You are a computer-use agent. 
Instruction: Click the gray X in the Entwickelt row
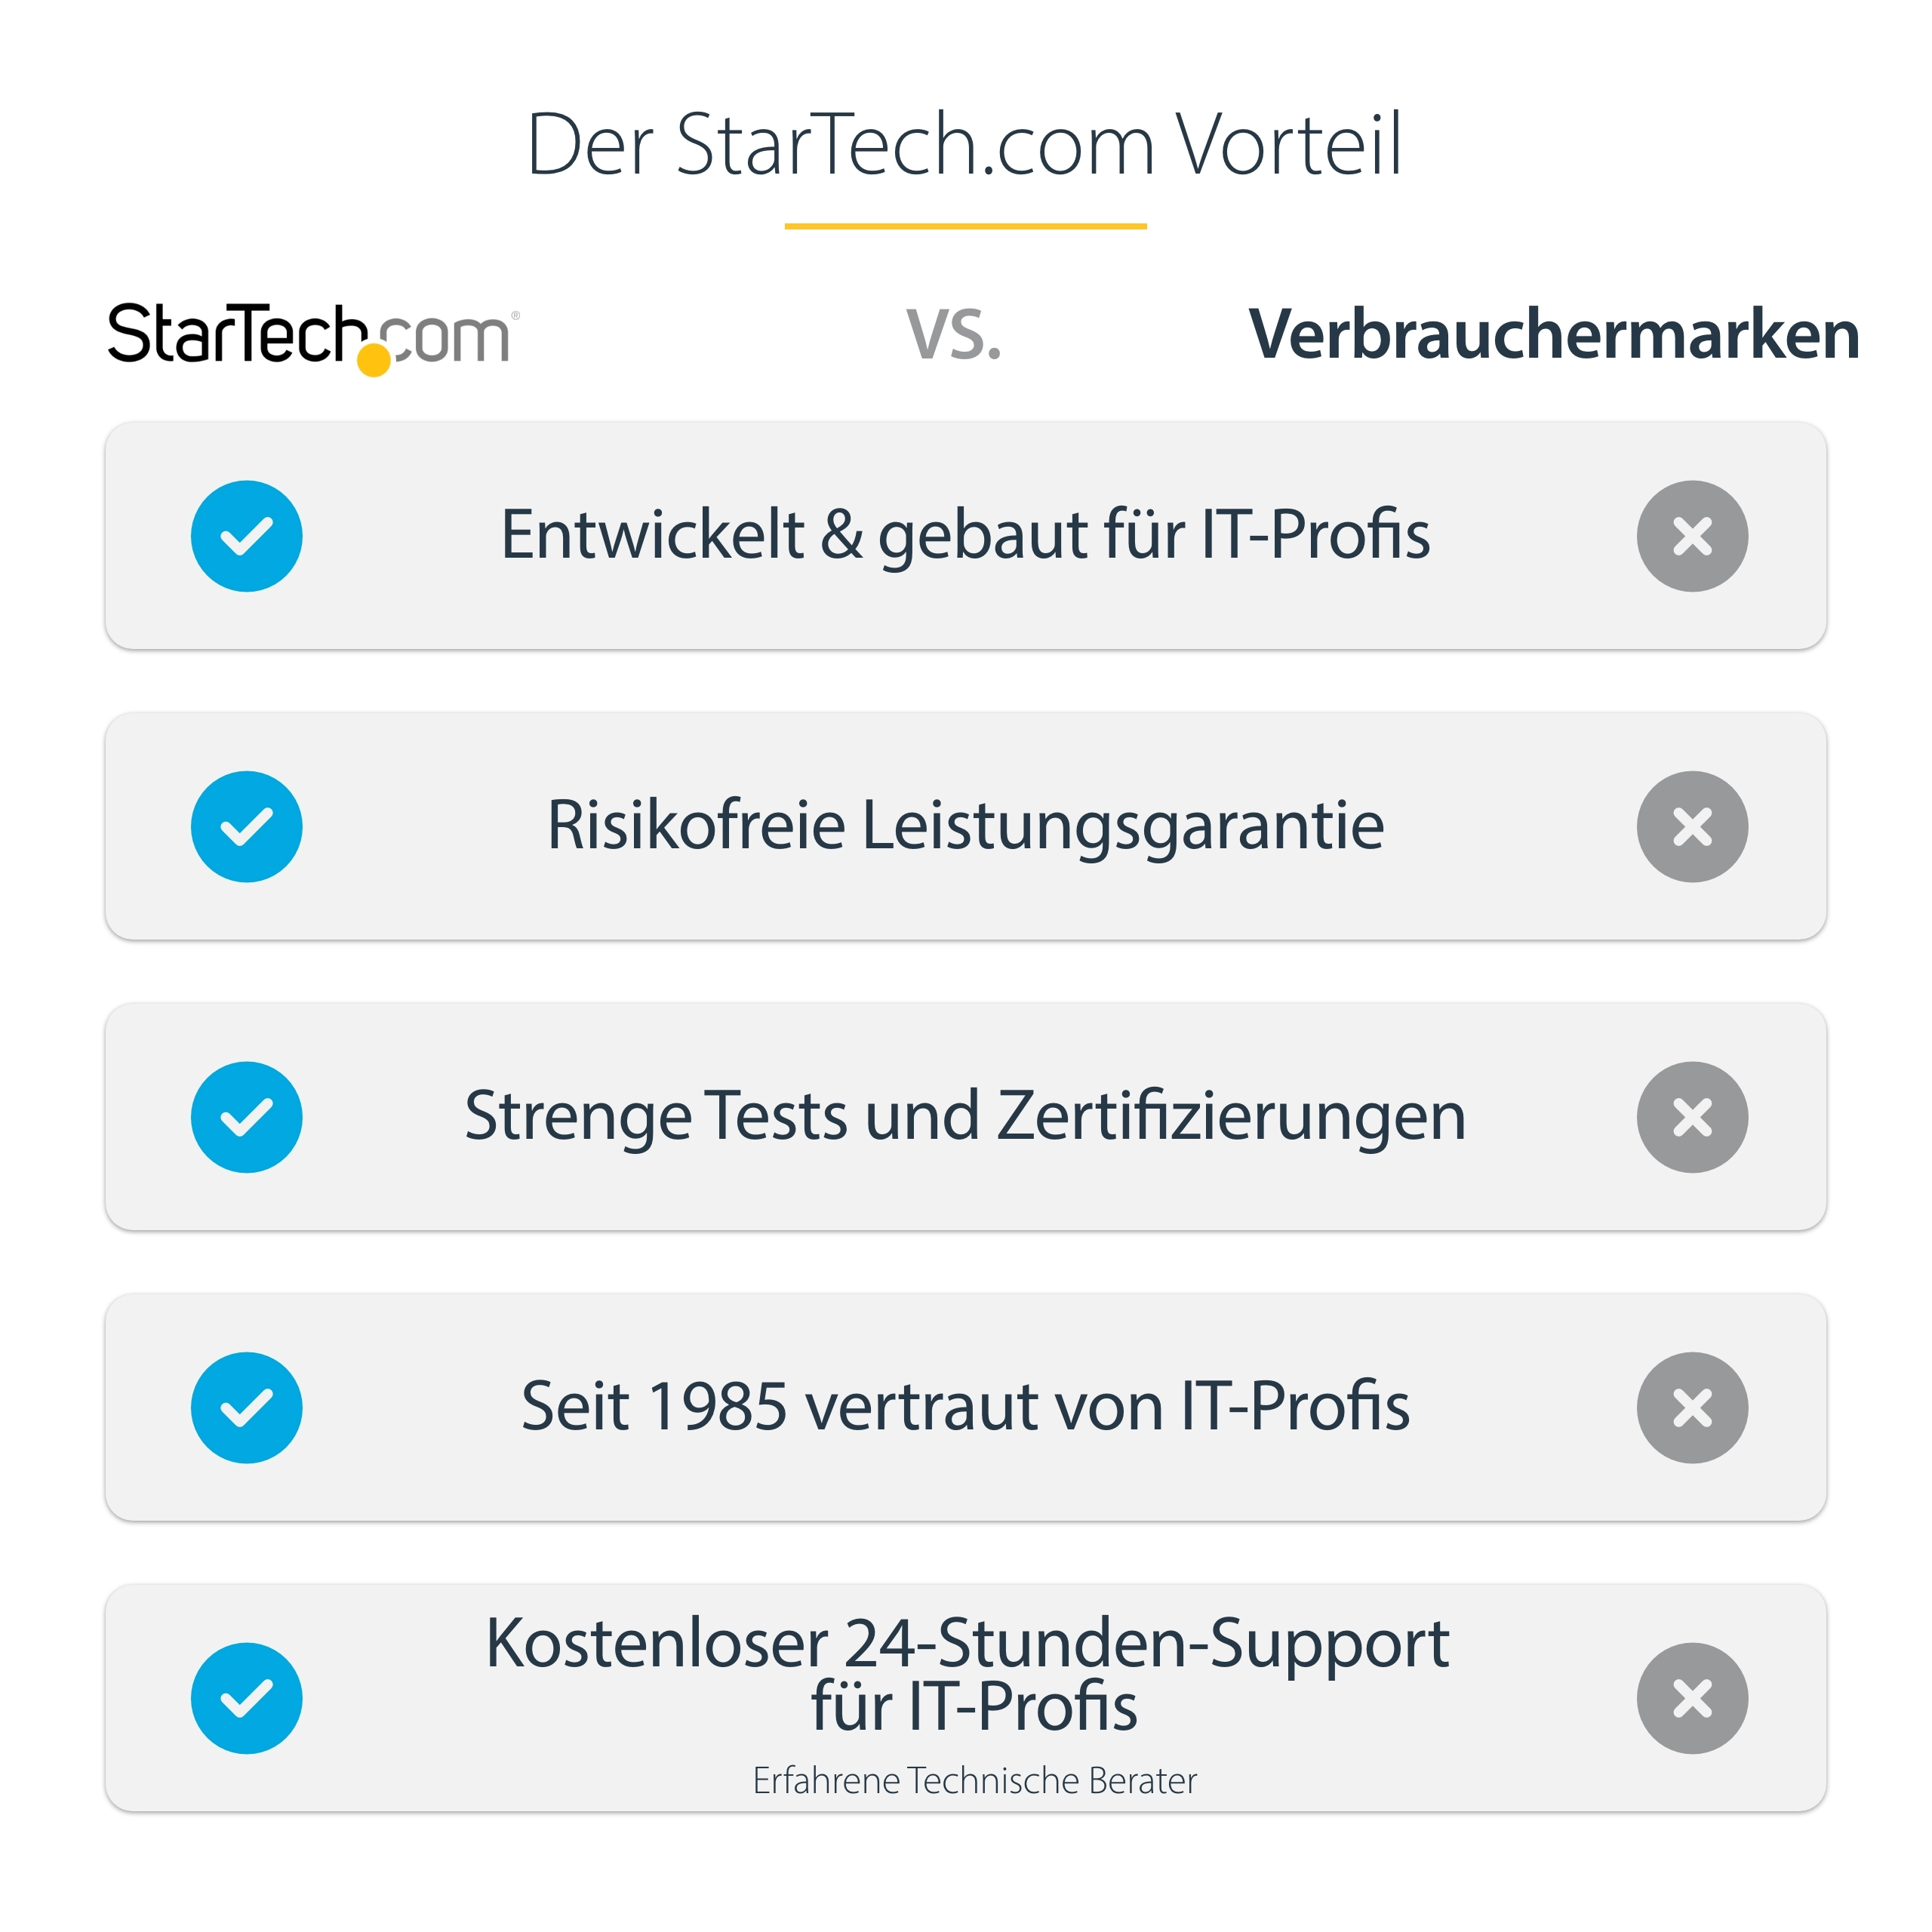pyautogui.click(x=1692, y=536)
